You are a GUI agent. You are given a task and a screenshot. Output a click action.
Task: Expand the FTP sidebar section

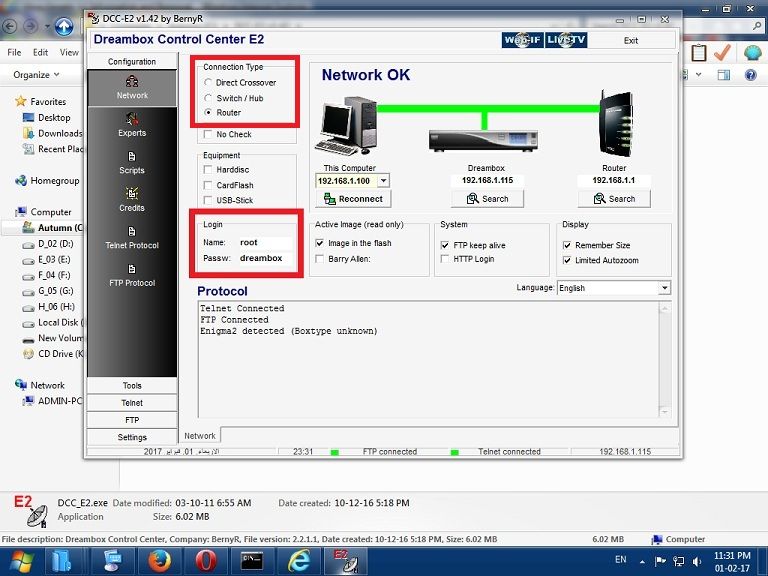coord(132,420)
